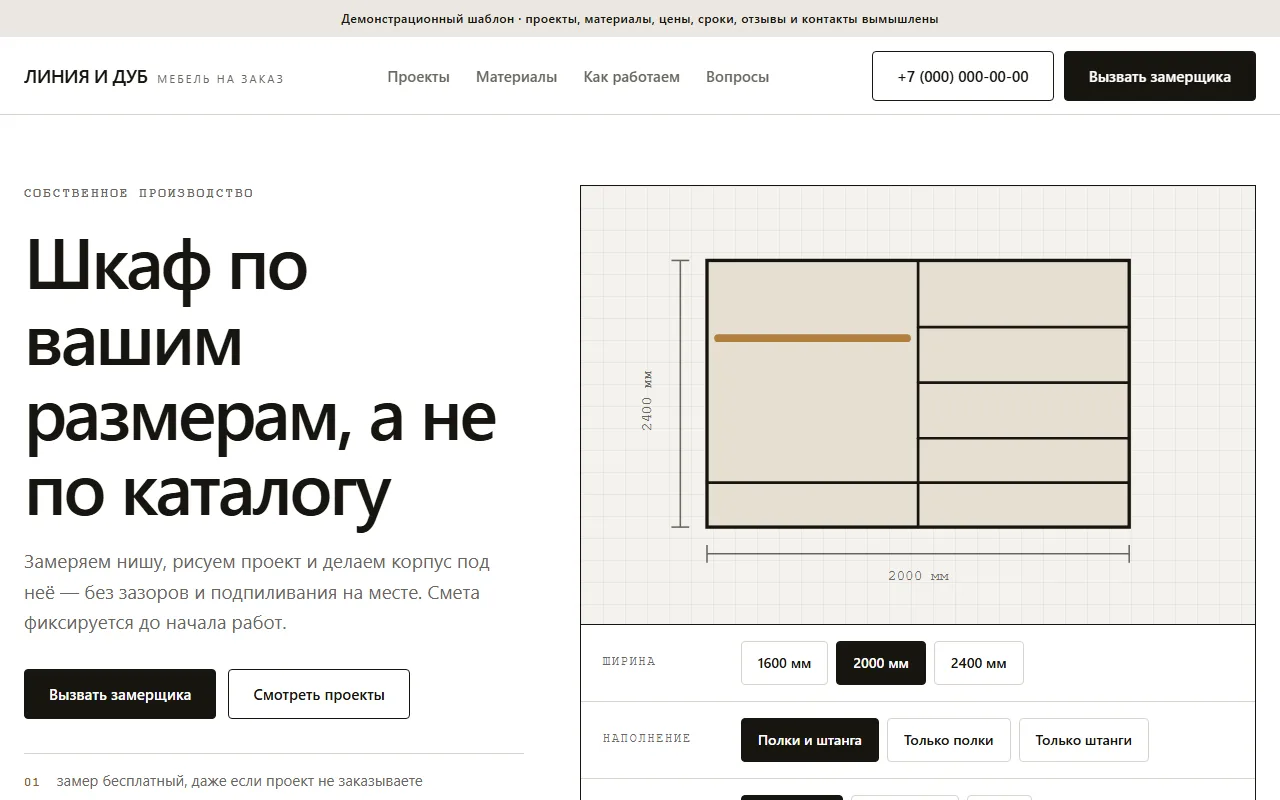
Task: Click Смотреть проекты button
Action: point(319,694)
